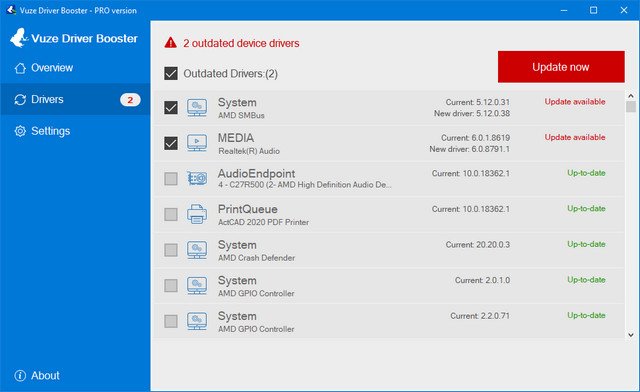Minimize the Vuze Driver Booster window
This screenshot has width=640, height=392.
click(564, 10)
